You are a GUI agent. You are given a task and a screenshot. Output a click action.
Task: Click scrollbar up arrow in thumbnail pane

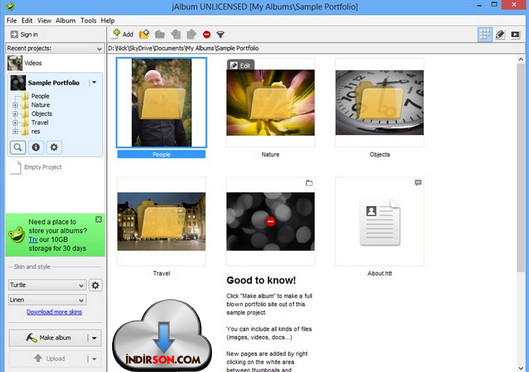coord(521,59)
